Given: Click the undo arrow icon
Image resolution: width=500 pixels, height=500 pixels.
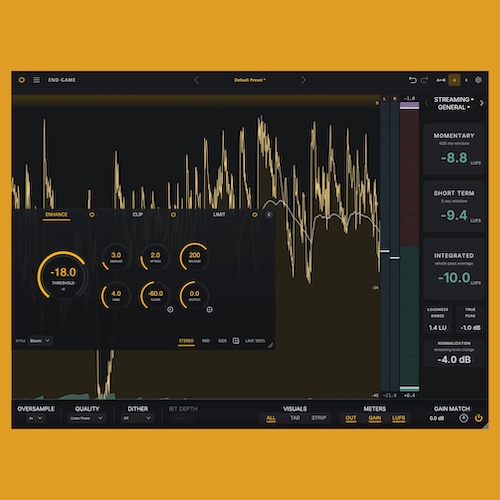Looking at the screenshot, I should pyautogui.click(x=413, y=80).
